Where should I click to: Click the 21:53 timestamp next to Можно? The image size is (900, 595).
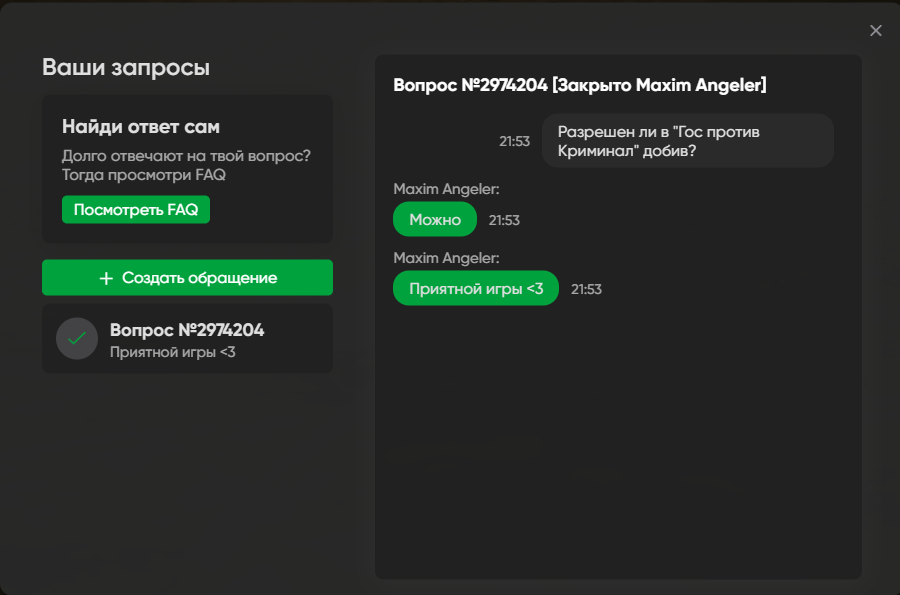[x=504, y=220]
